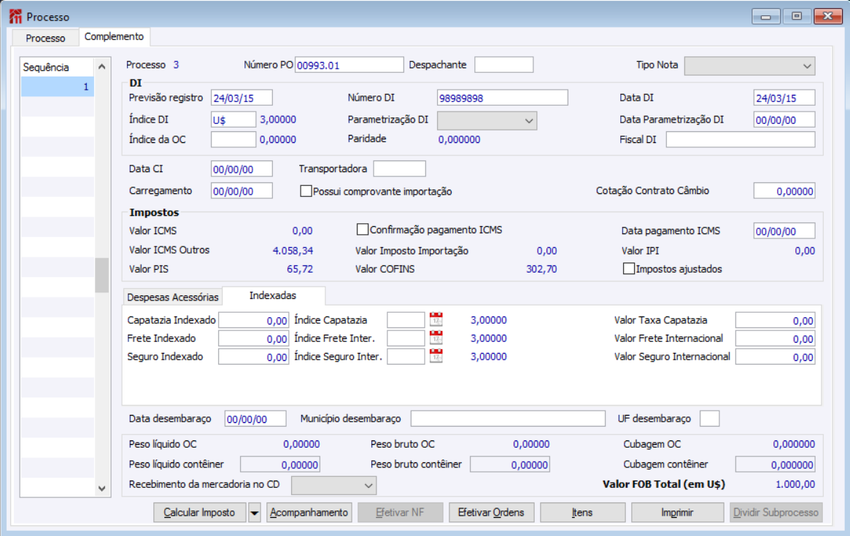Open calendar icon beside Índice Seguro Inter.

(x=436, y=356)
